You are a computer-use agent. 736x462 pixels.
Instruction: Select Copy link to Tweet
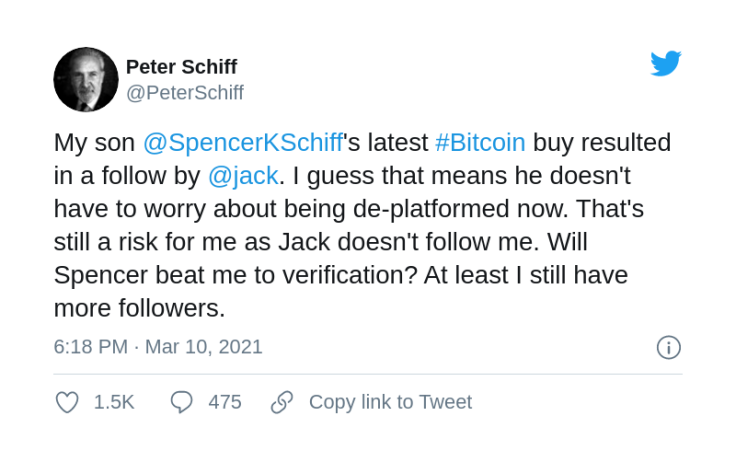(390, 402)
